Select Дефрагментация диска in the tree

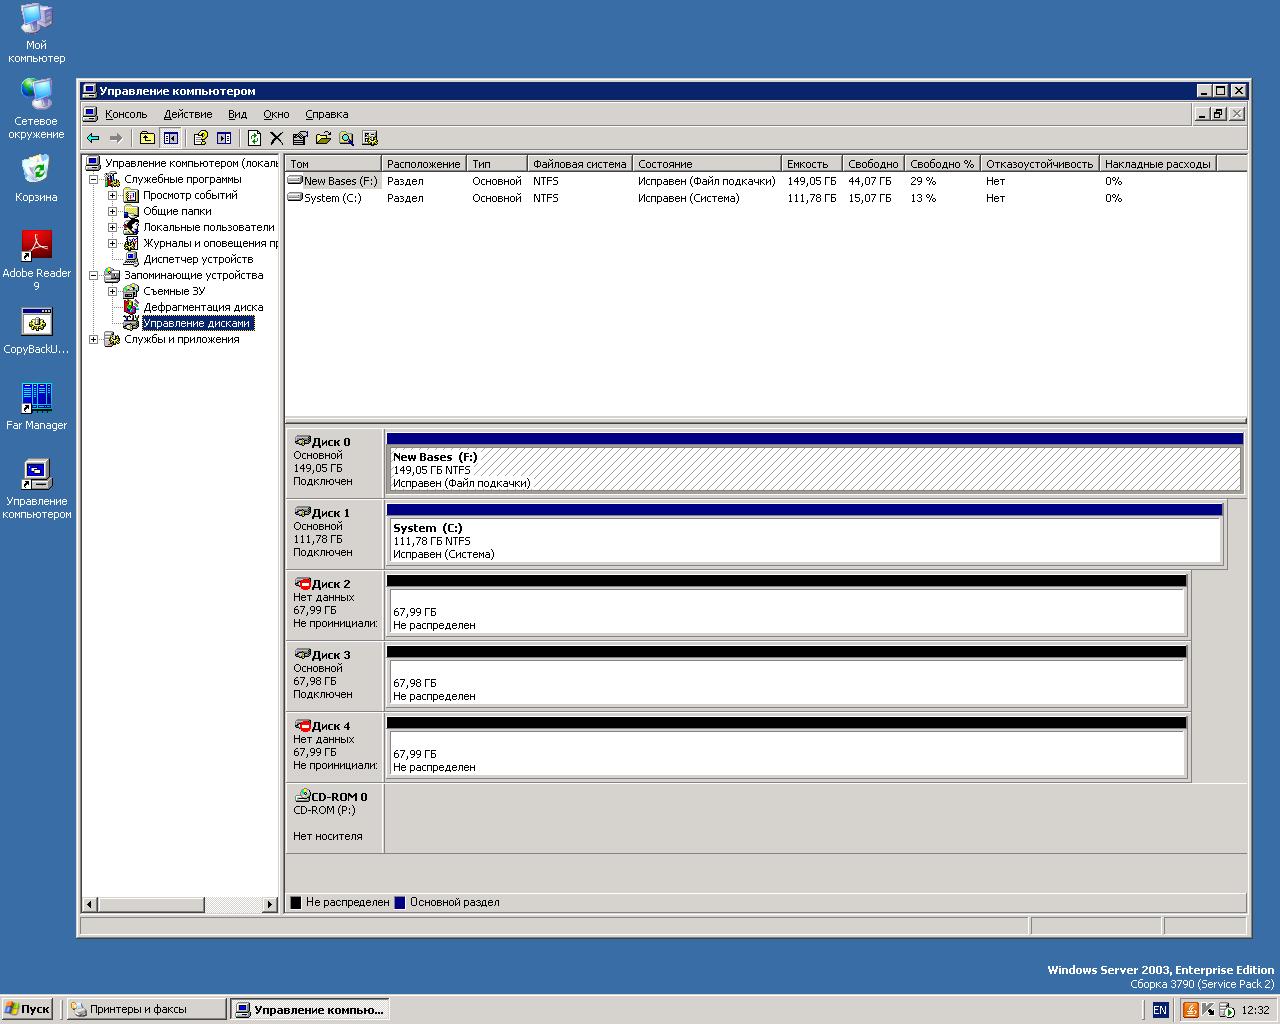[202, 307]
